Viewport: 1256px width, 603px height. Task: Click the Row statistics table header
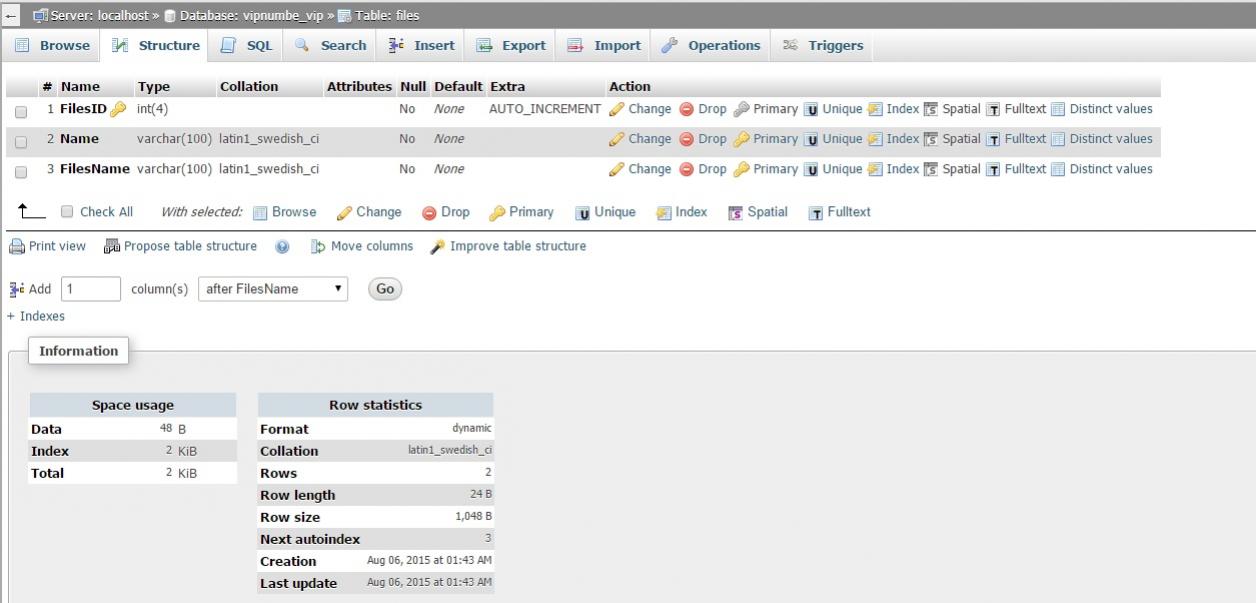click(376, 405)
